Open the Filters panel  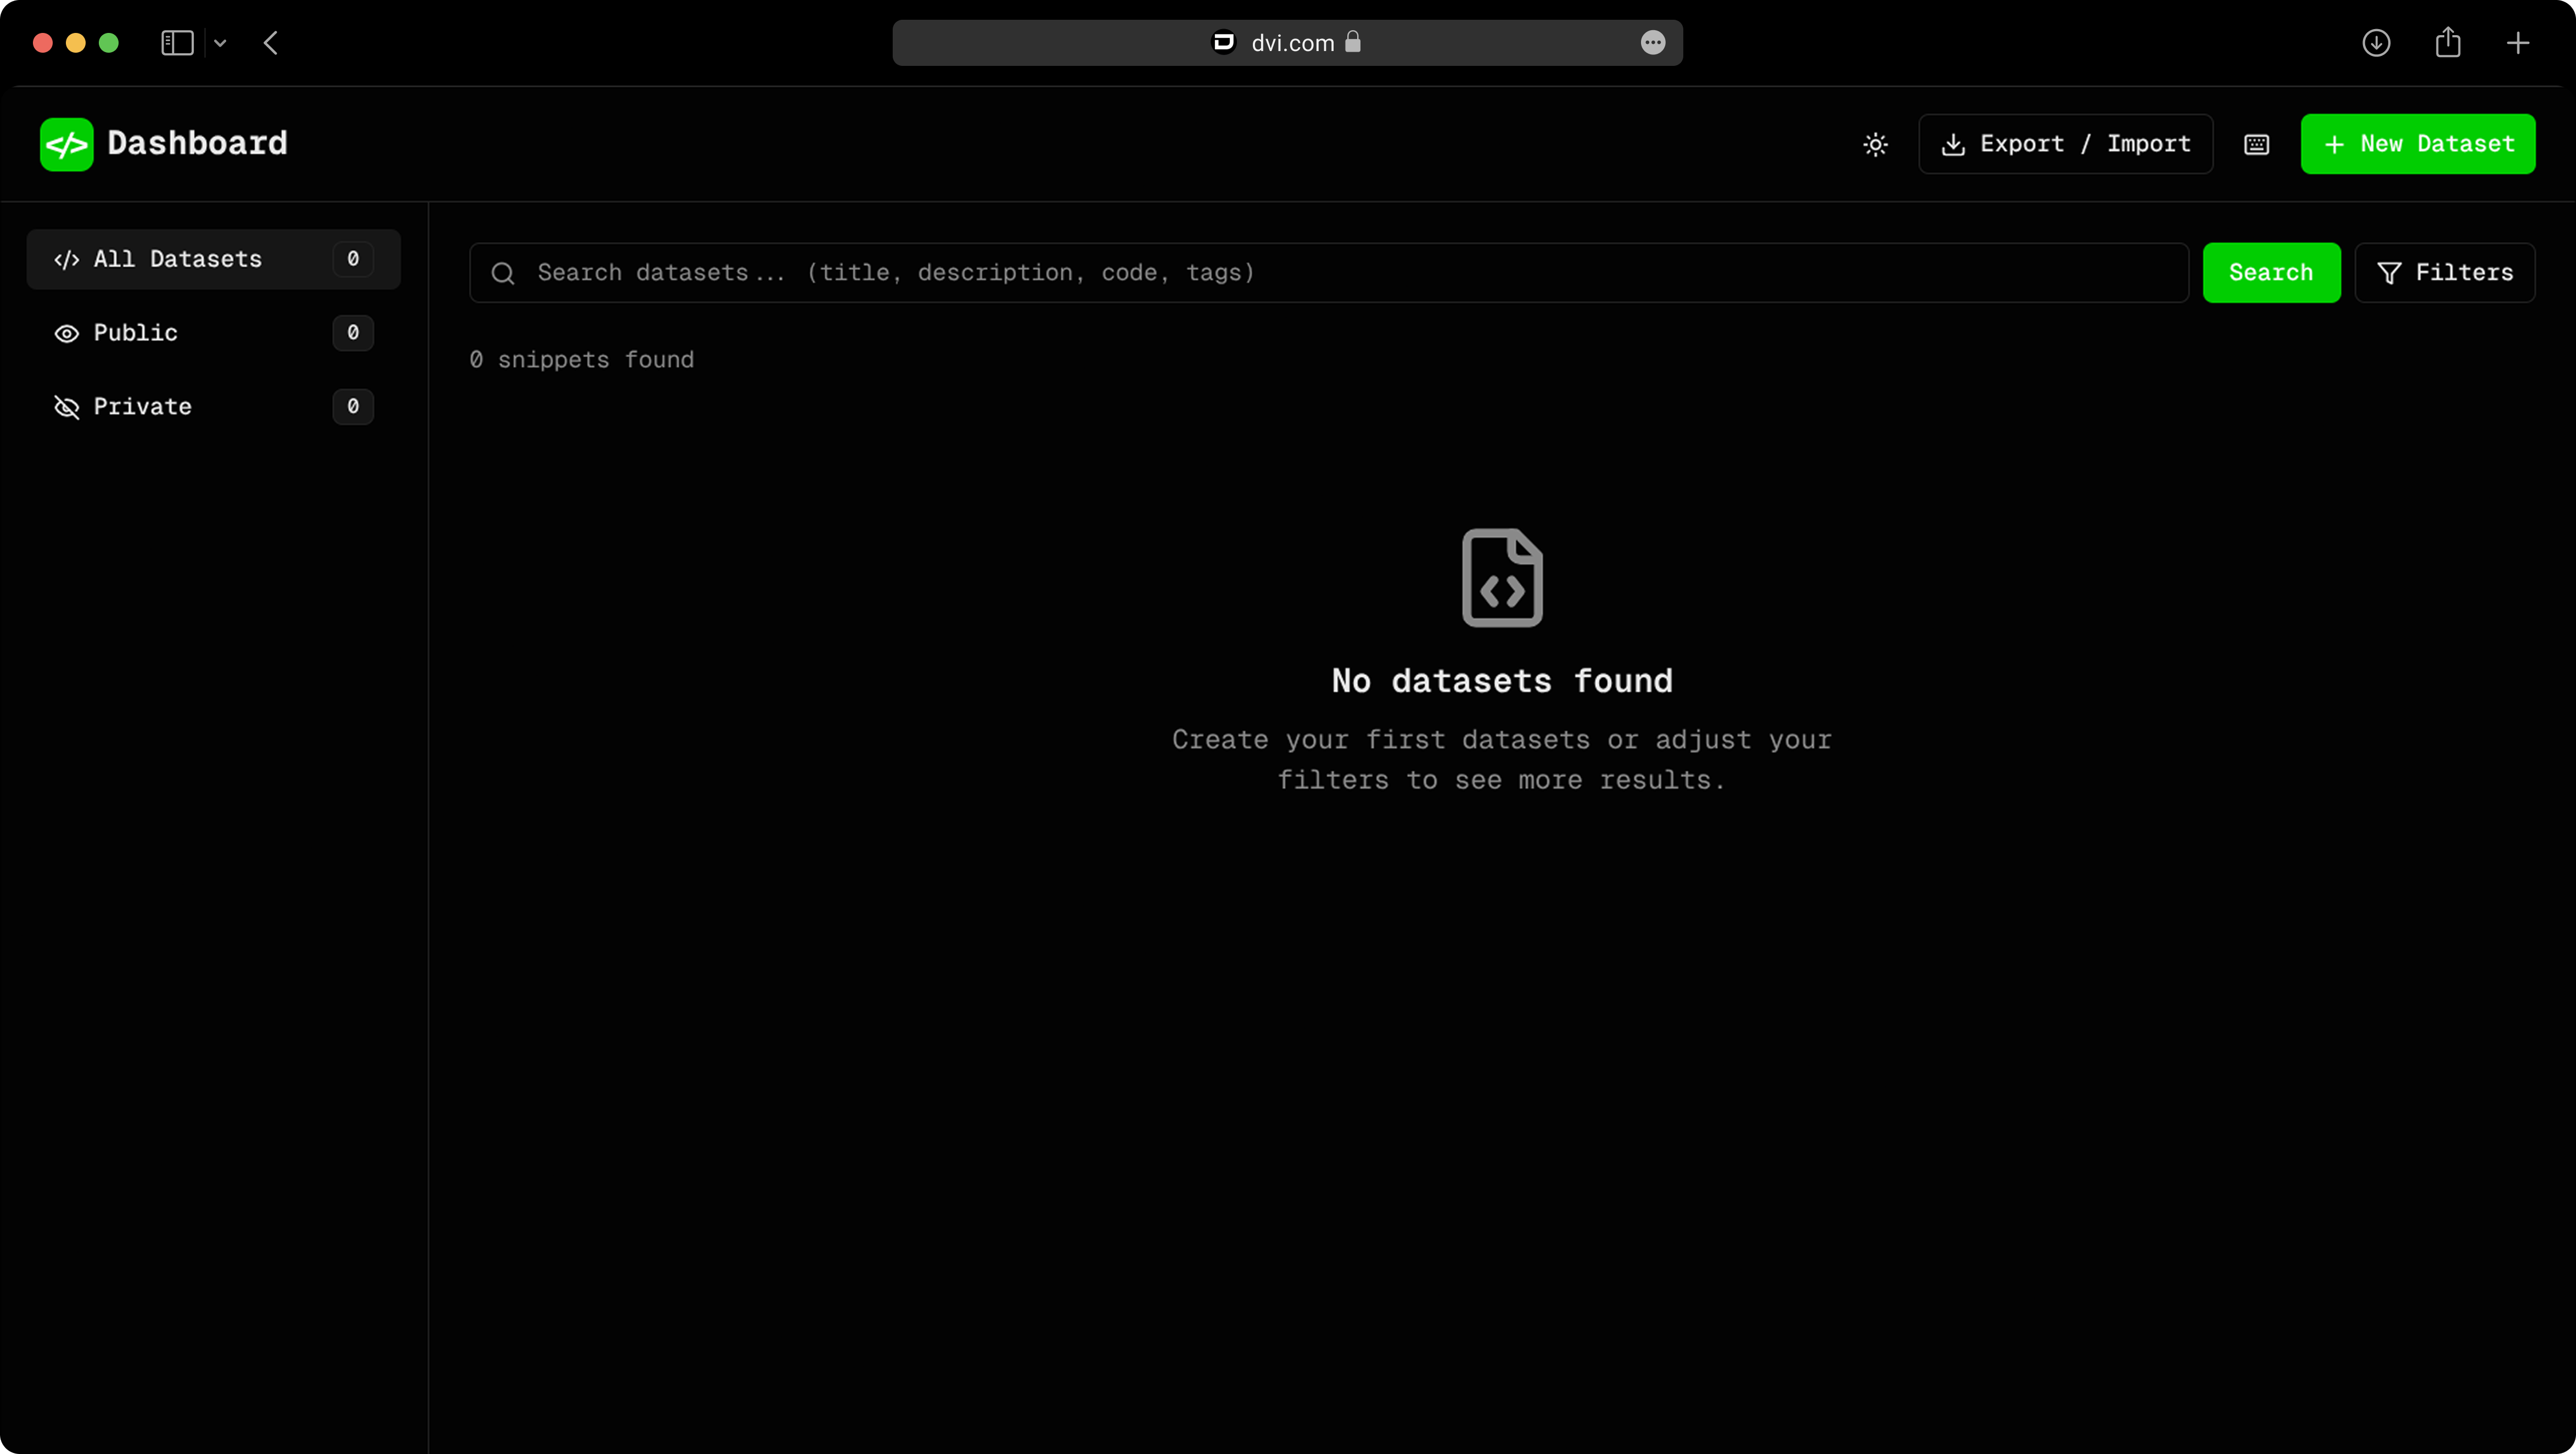pyautogui.click(x=2444, y=272)
